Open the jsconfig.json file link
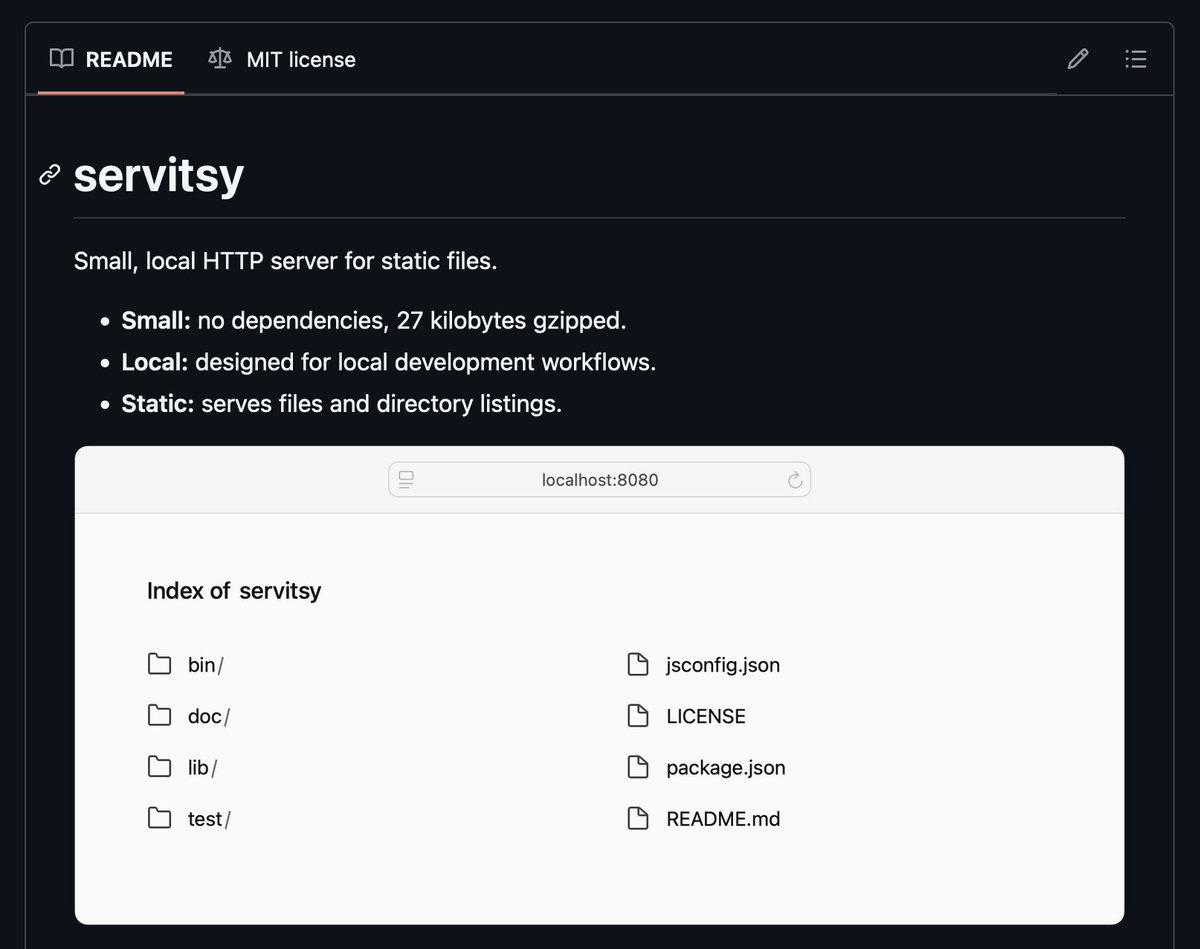This screenshot has height=949, width=1200. tap(723, 665)
